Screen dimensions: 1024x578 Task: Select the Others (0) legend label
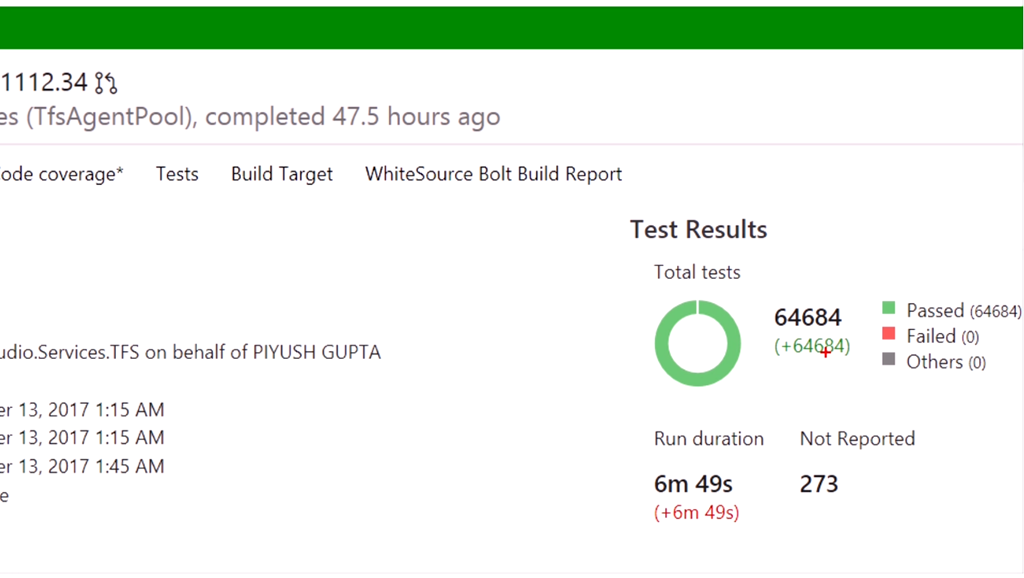[945, 362]
